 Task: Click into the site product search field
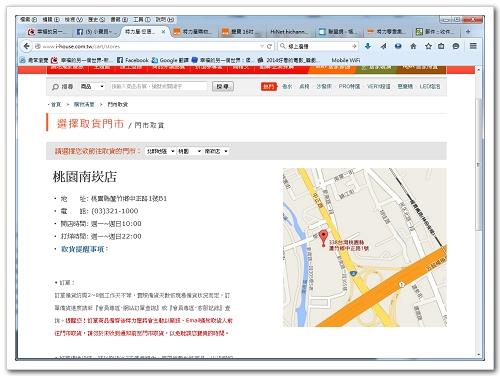click(159, 86)
